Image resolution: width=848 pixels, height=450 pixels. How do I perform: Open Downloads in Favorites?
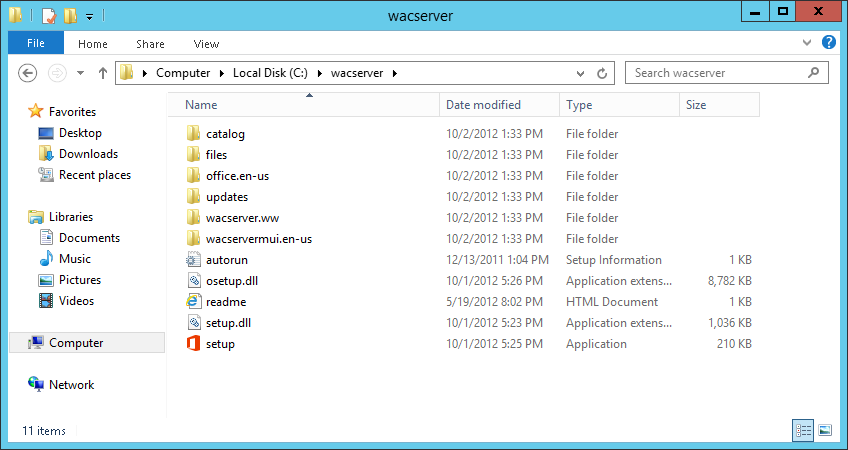click(x=88, y=154)
